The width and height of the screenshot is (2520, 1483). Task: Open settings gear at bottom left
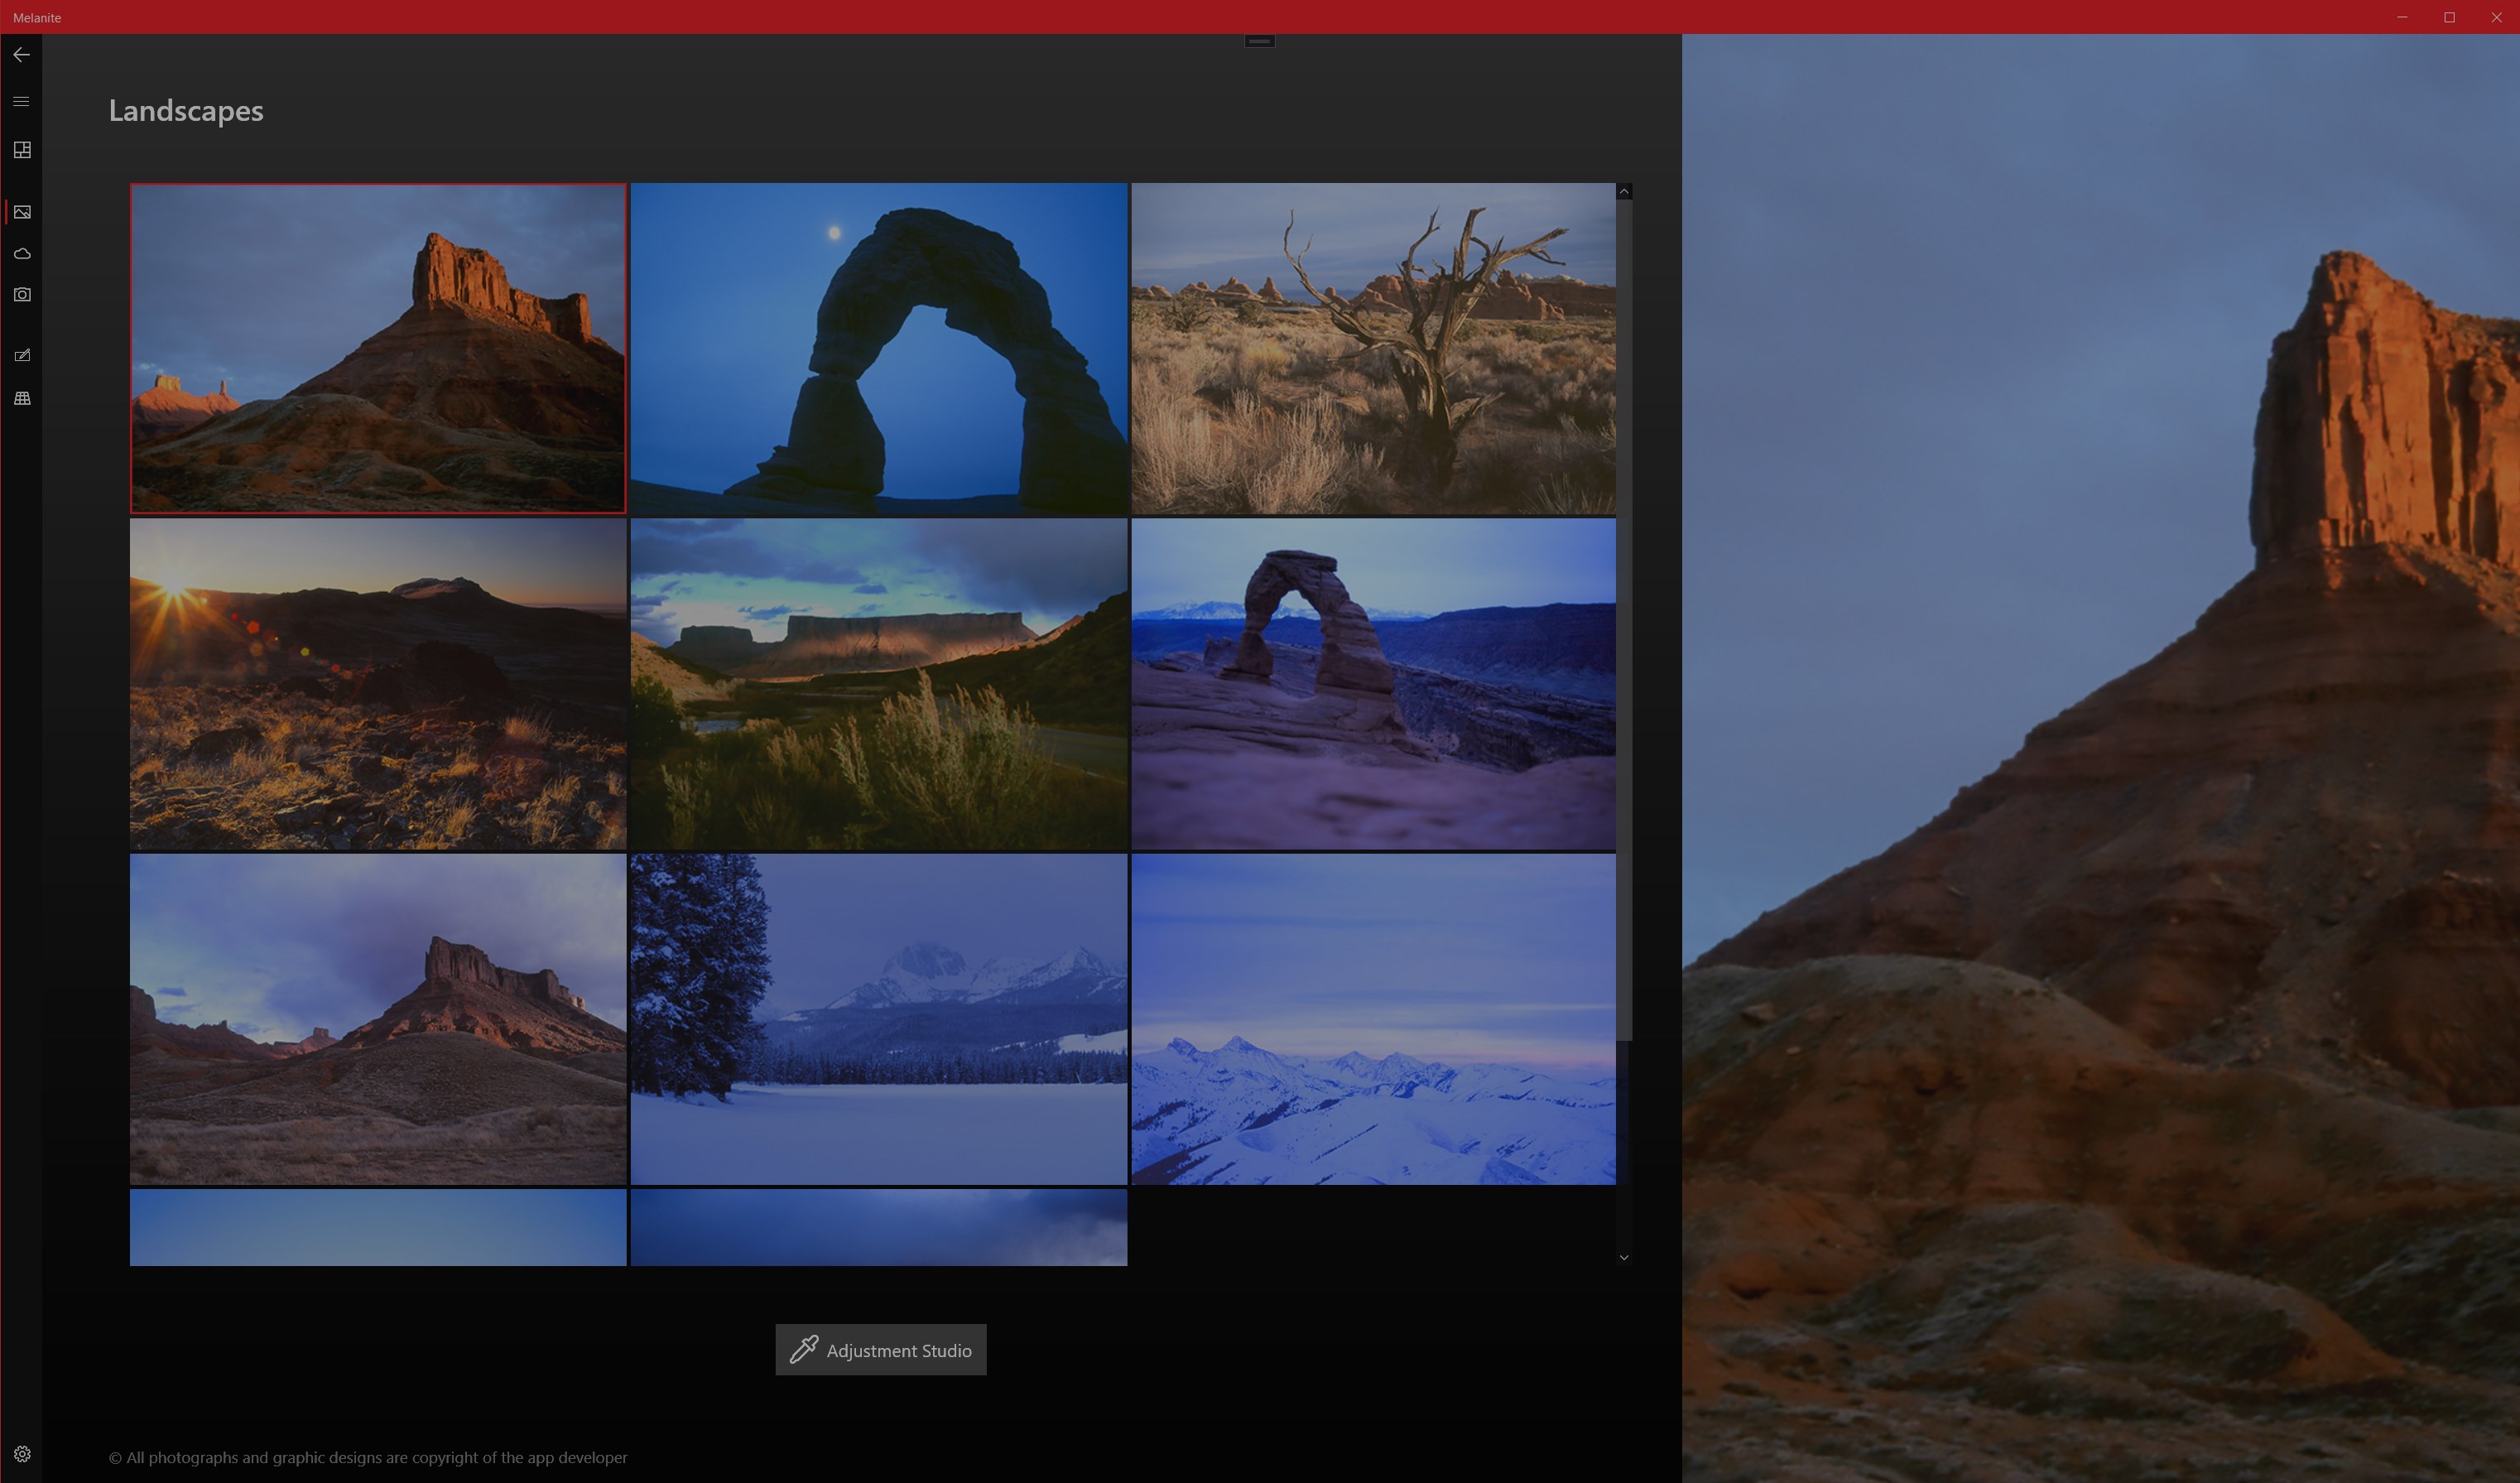coord(22,1454)
